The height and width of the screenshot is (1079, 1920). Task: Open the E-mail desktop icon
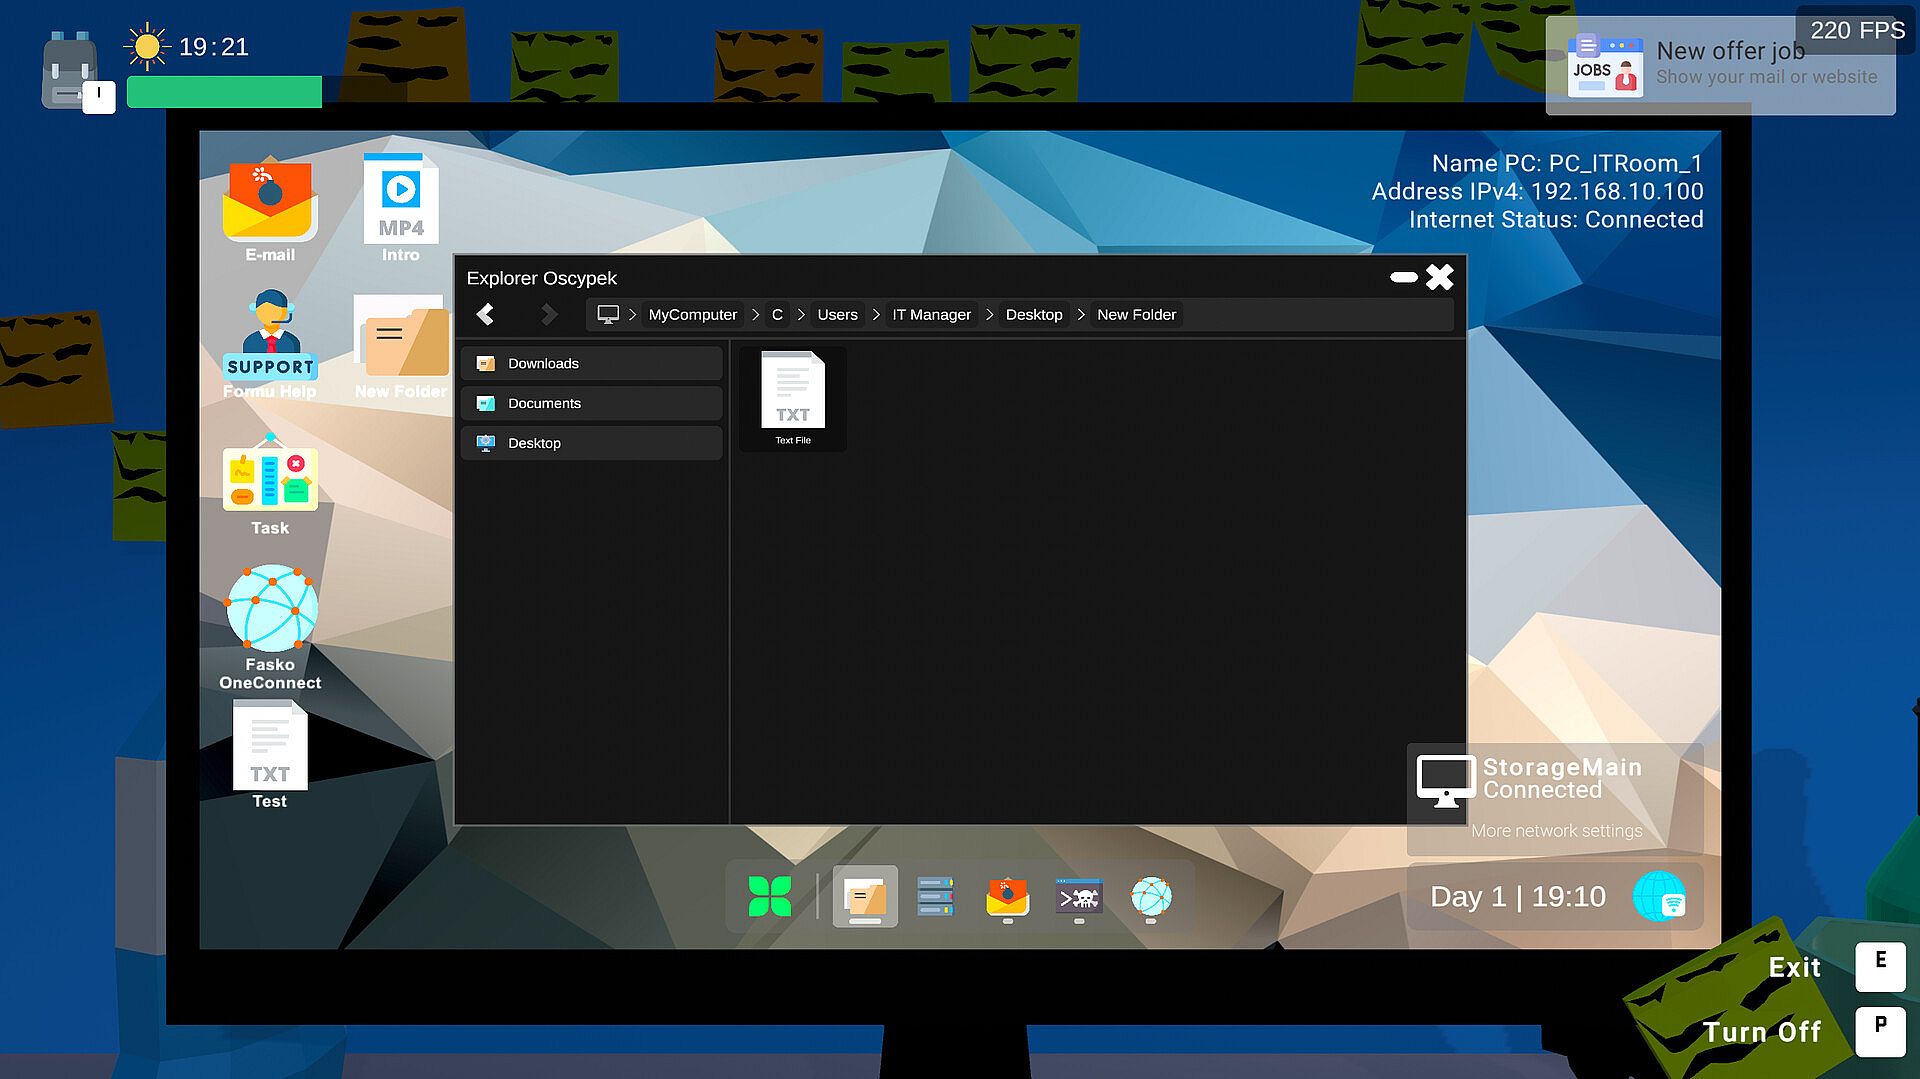[x=270, y=205]
